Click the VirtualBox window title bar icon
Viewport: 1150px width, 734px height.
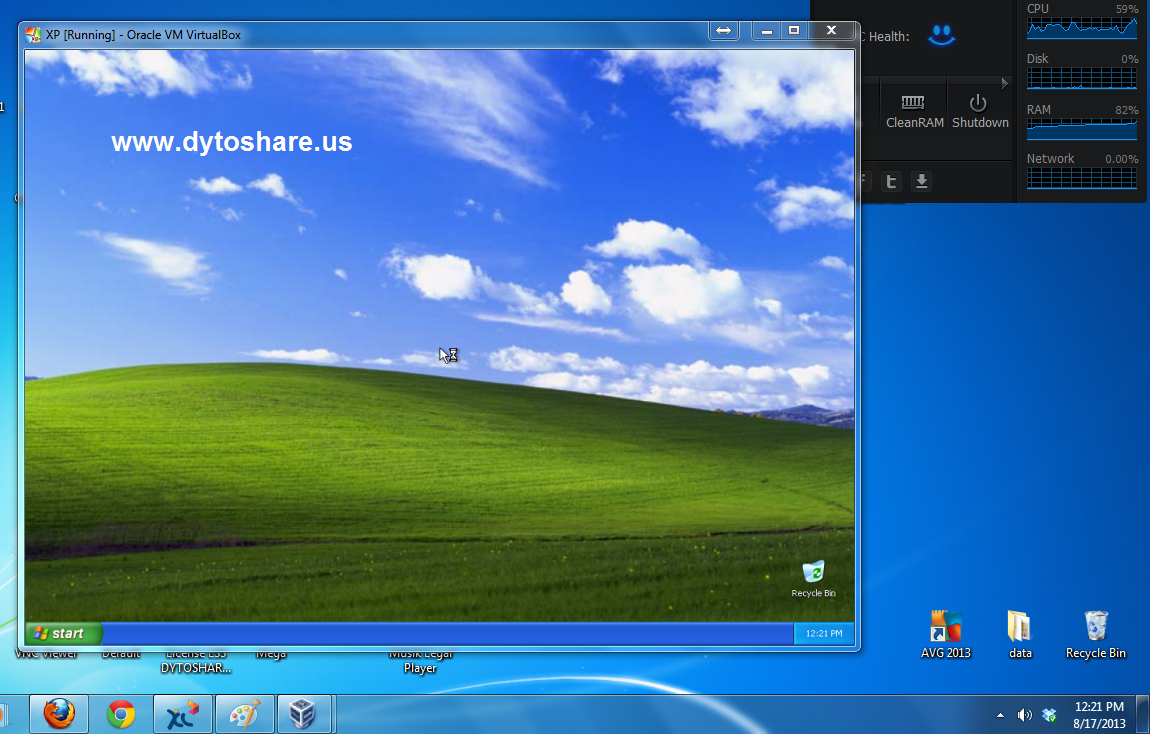(32, 34)
